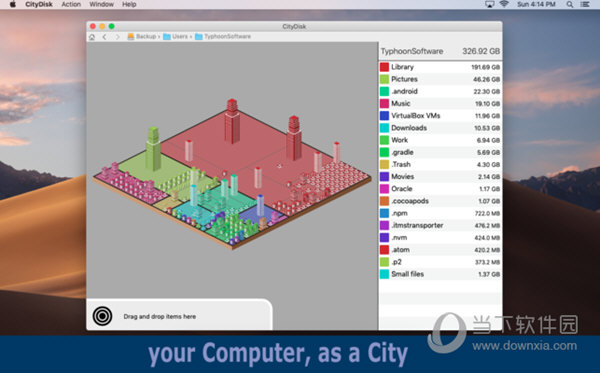
Task: Open the Action menu
Action: (71, 5)
